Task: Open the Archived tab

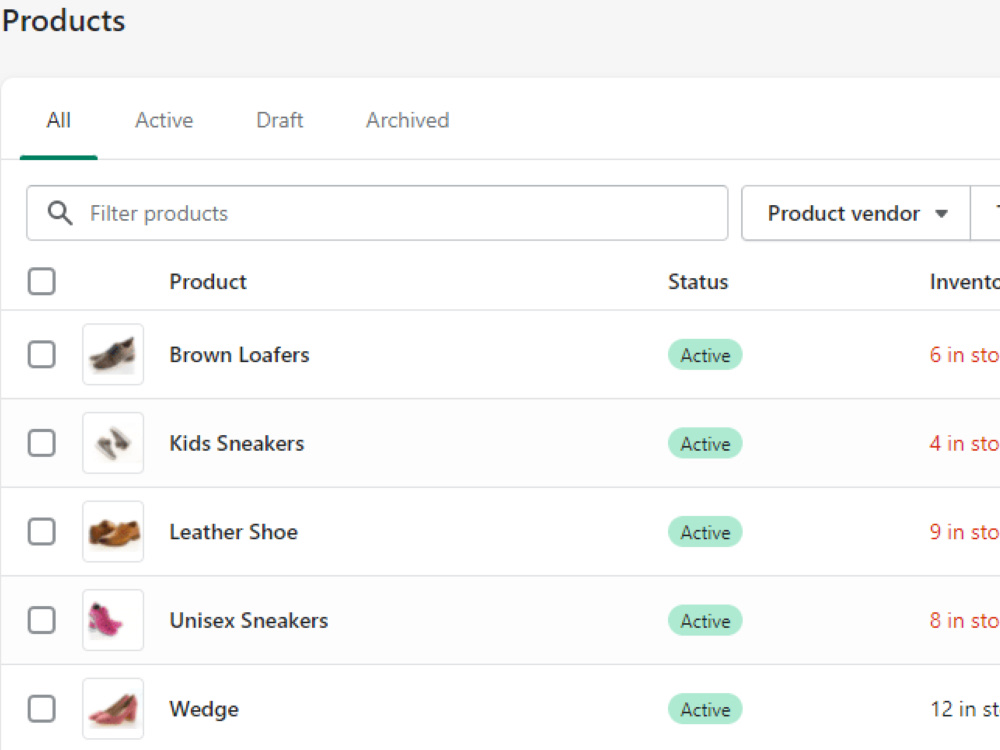Action: [x=408, y=120]
